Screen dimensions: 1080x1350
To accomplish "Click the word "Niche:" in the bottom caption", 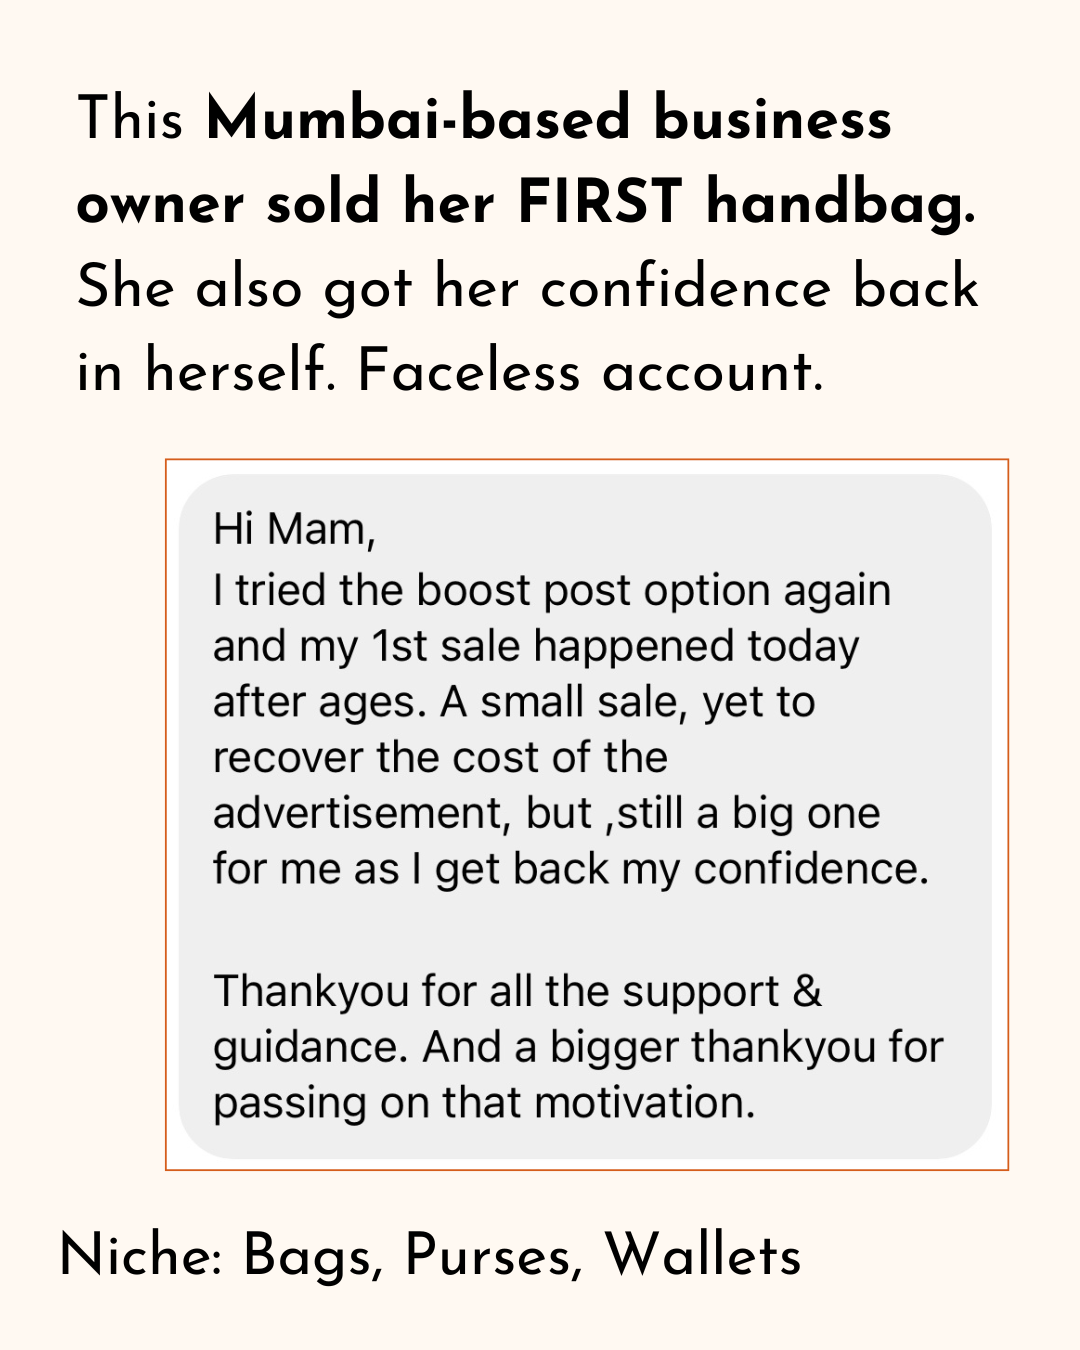I will click(141, 1256).
